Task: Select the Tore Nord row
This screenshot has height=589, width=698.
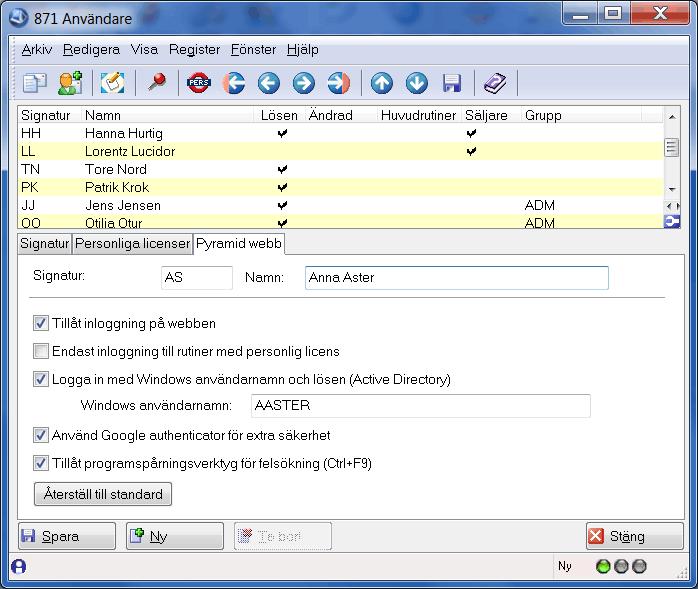Action: click(341, 169)
